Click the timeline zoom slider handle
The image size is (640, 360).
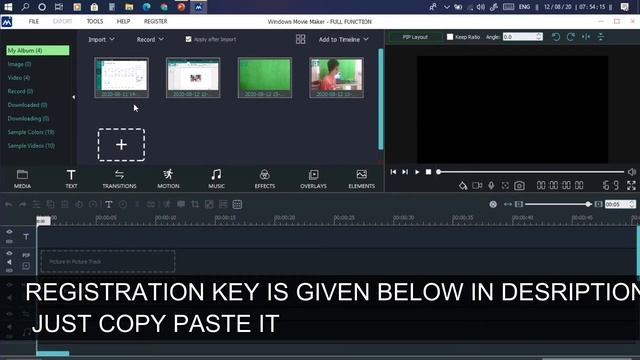pyautogui.click(x=588, y=204)
